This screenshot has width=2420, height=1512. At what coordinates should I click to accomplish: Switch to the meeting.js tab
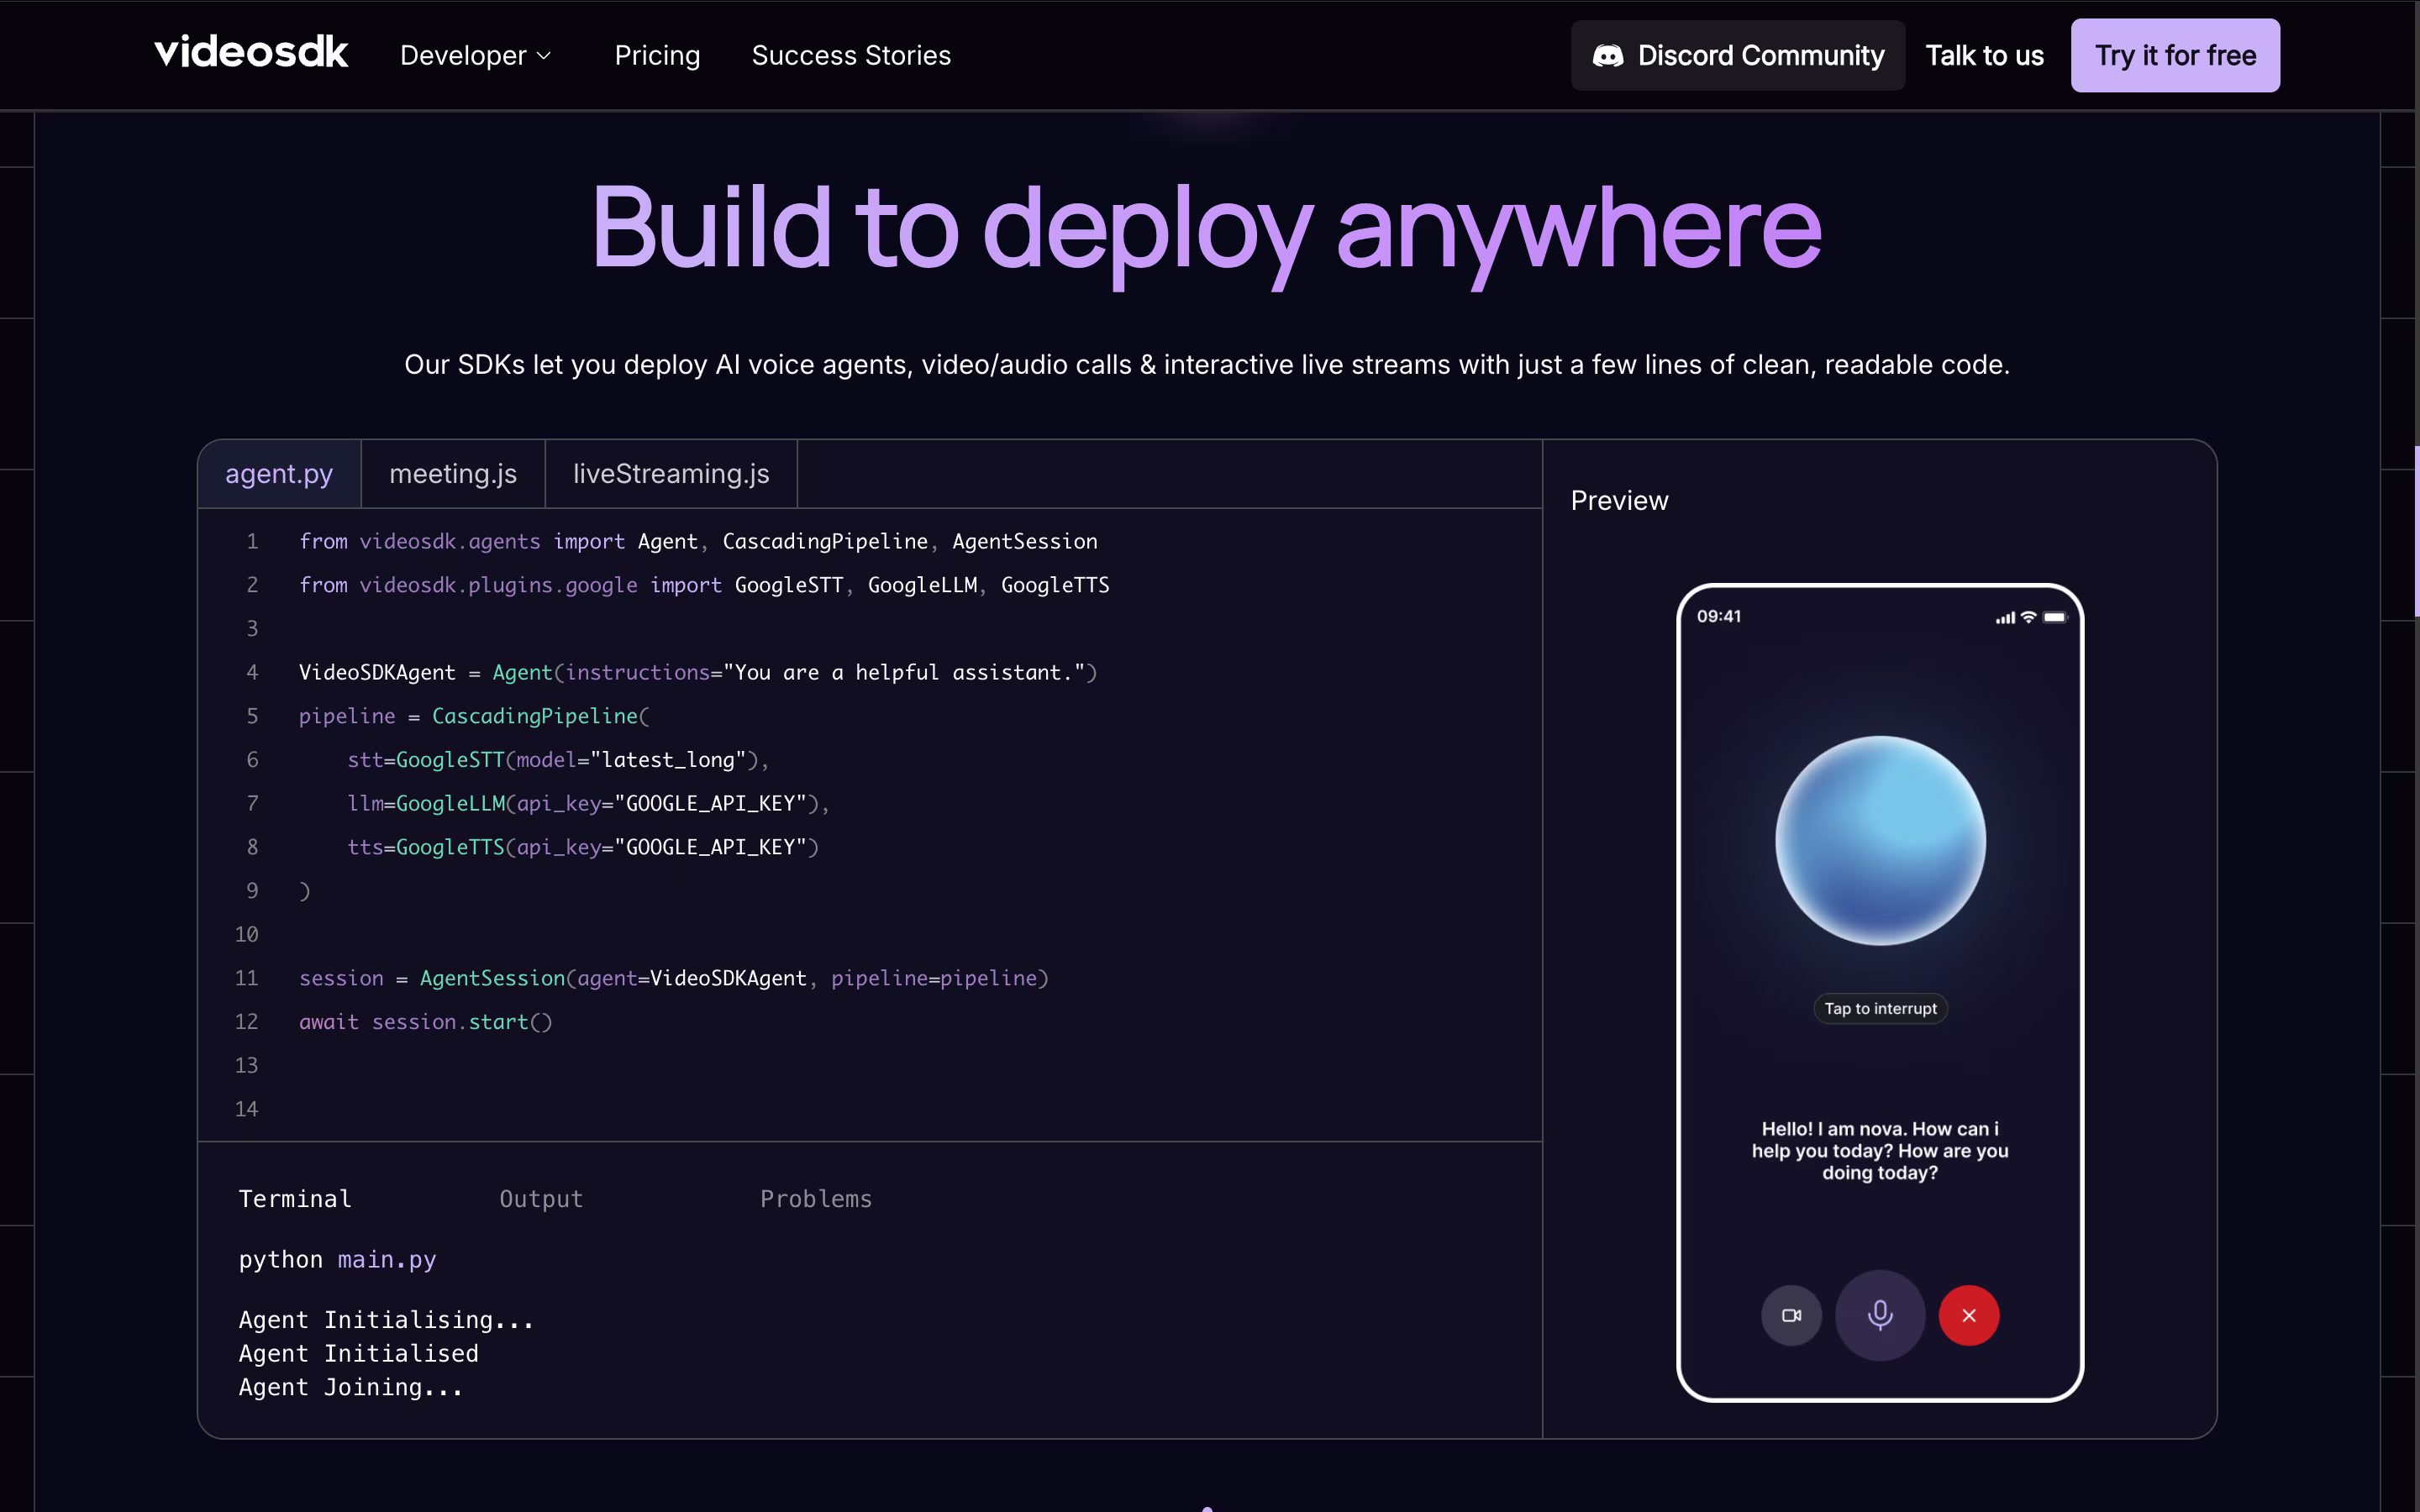point(453,474)
